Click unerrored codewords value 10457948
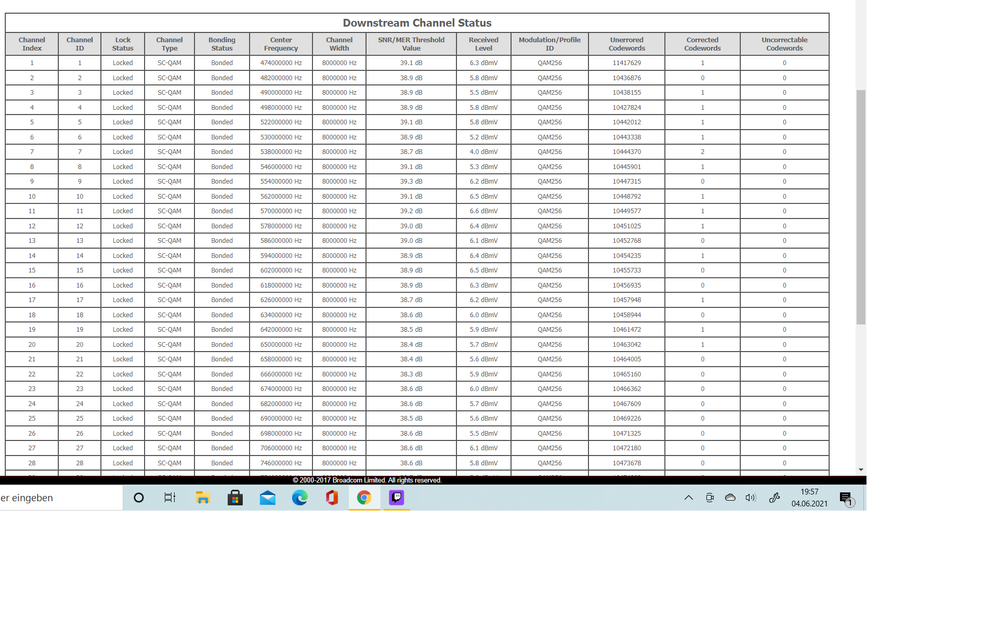Screen dimensions: 998x624 (627, 300)
